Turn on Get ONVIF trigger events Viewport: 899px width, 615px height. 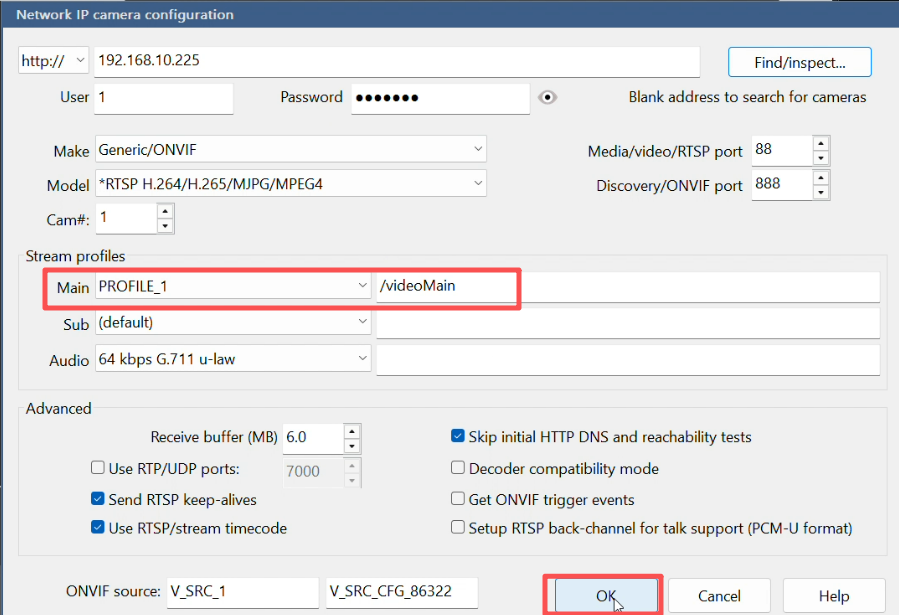[458, 499]
